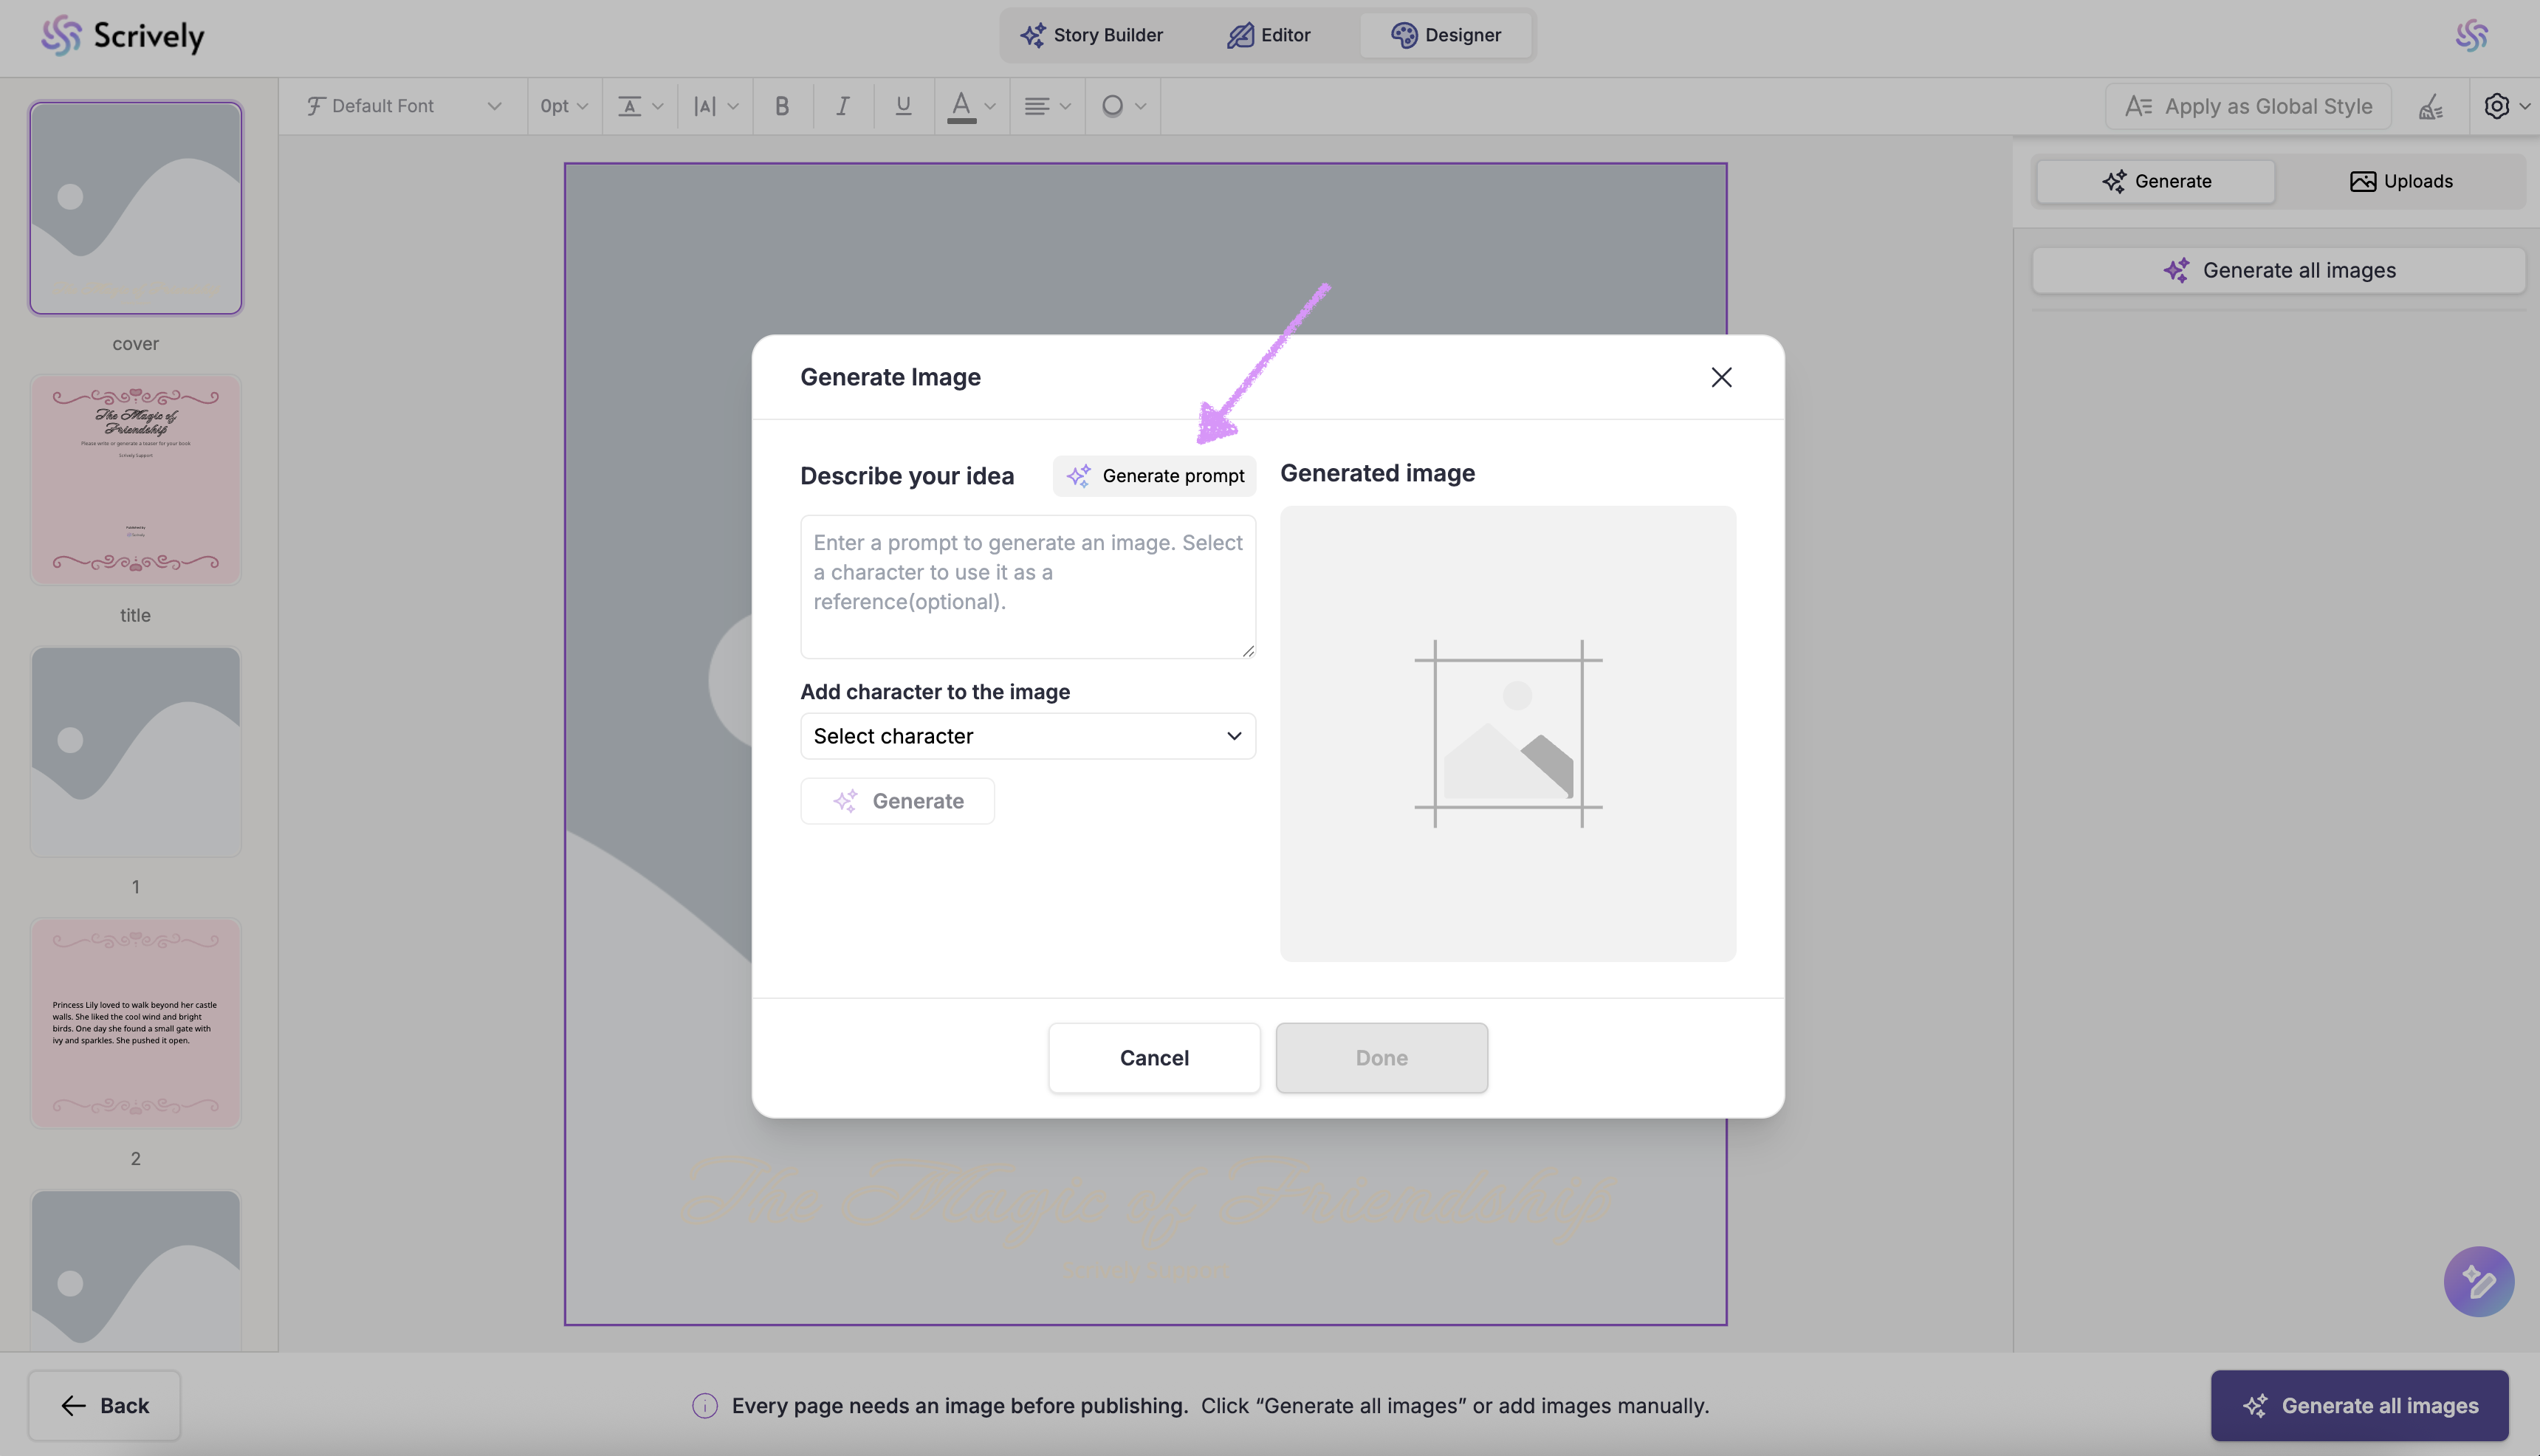Click the floating purple magic pen button
Screen dimensions: 2540x1456
pyautogui.click(x=2478, y=1281)
